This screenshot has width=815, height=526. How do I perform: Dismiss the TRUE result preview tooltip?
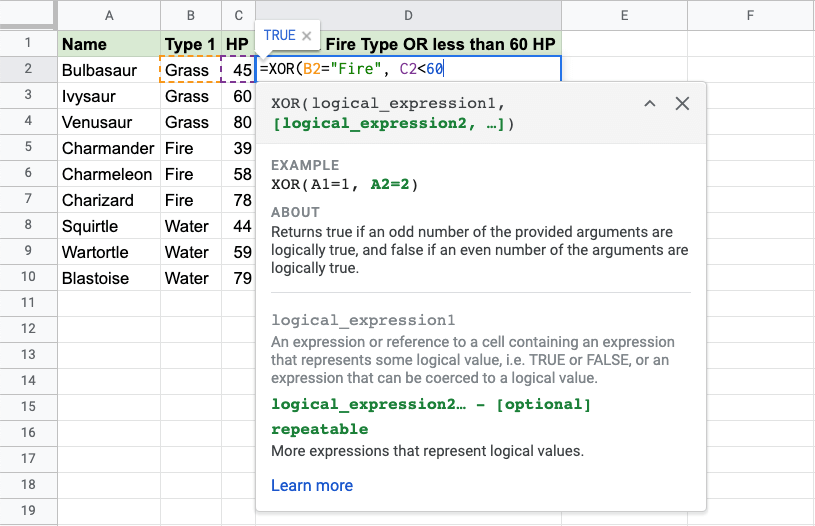coord(307,36)
